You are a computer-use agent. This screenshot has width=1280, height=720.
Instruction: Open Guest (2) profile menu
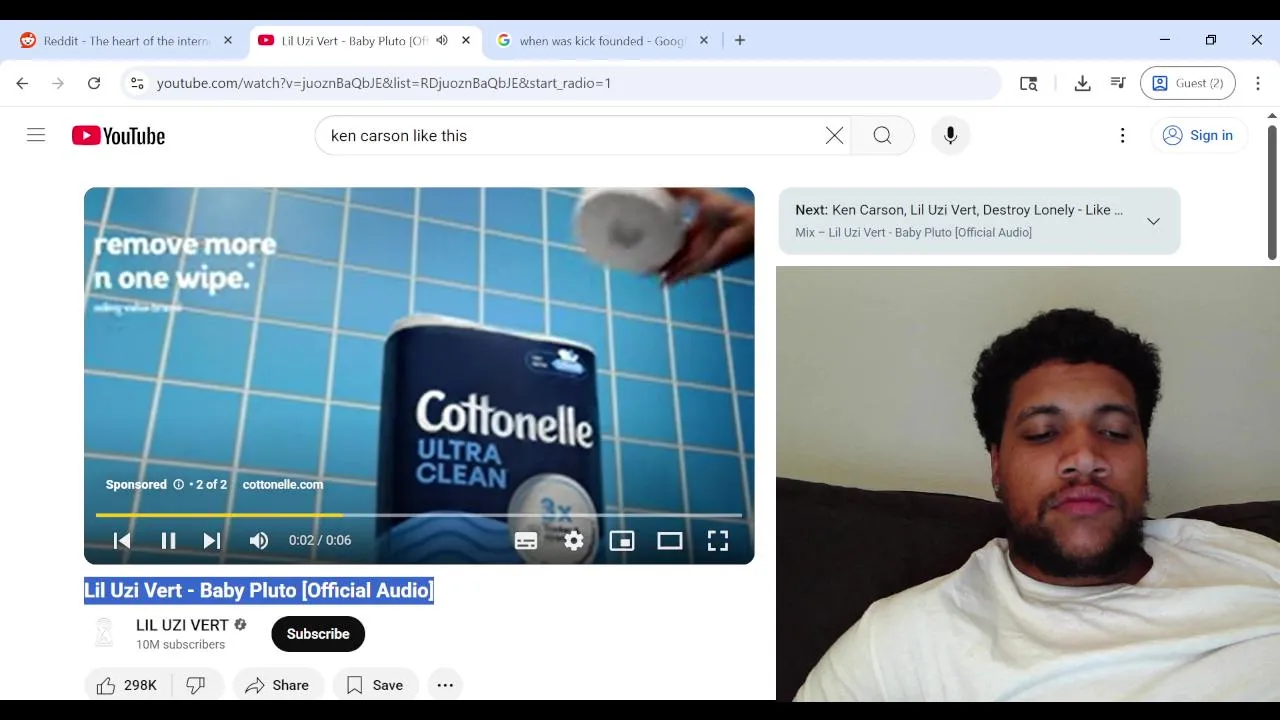[1188, 83]
